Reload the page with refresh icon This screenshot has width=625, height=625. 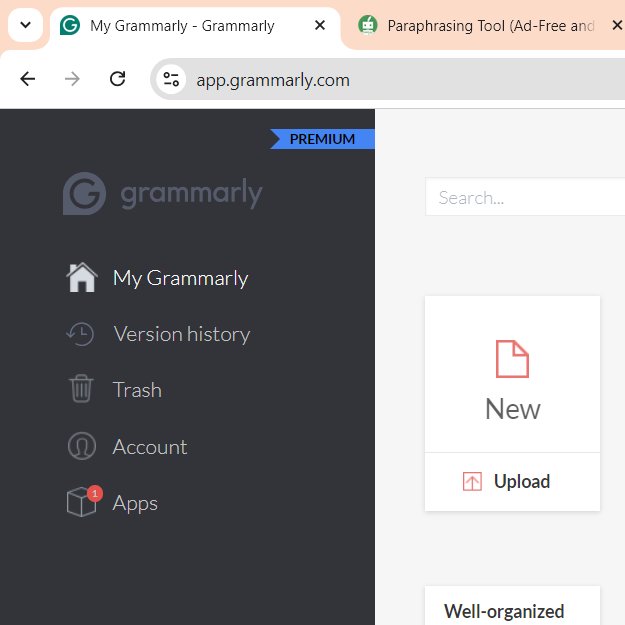click(118, 79)
